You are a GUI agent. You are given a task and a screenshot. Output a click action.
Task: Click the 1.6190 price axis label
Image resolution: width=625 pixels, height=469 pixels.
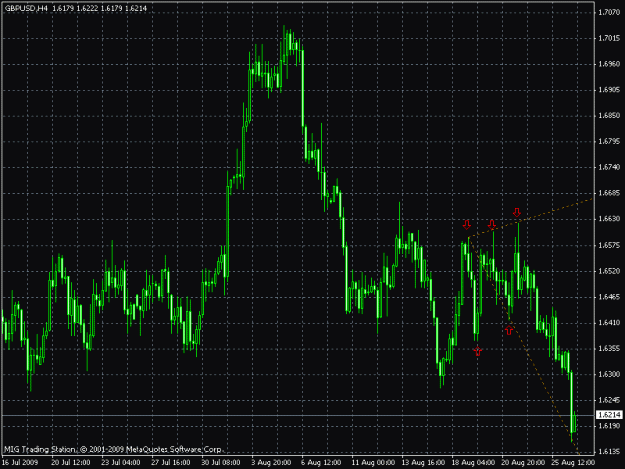pyautogui.click(x=609, y=426)
